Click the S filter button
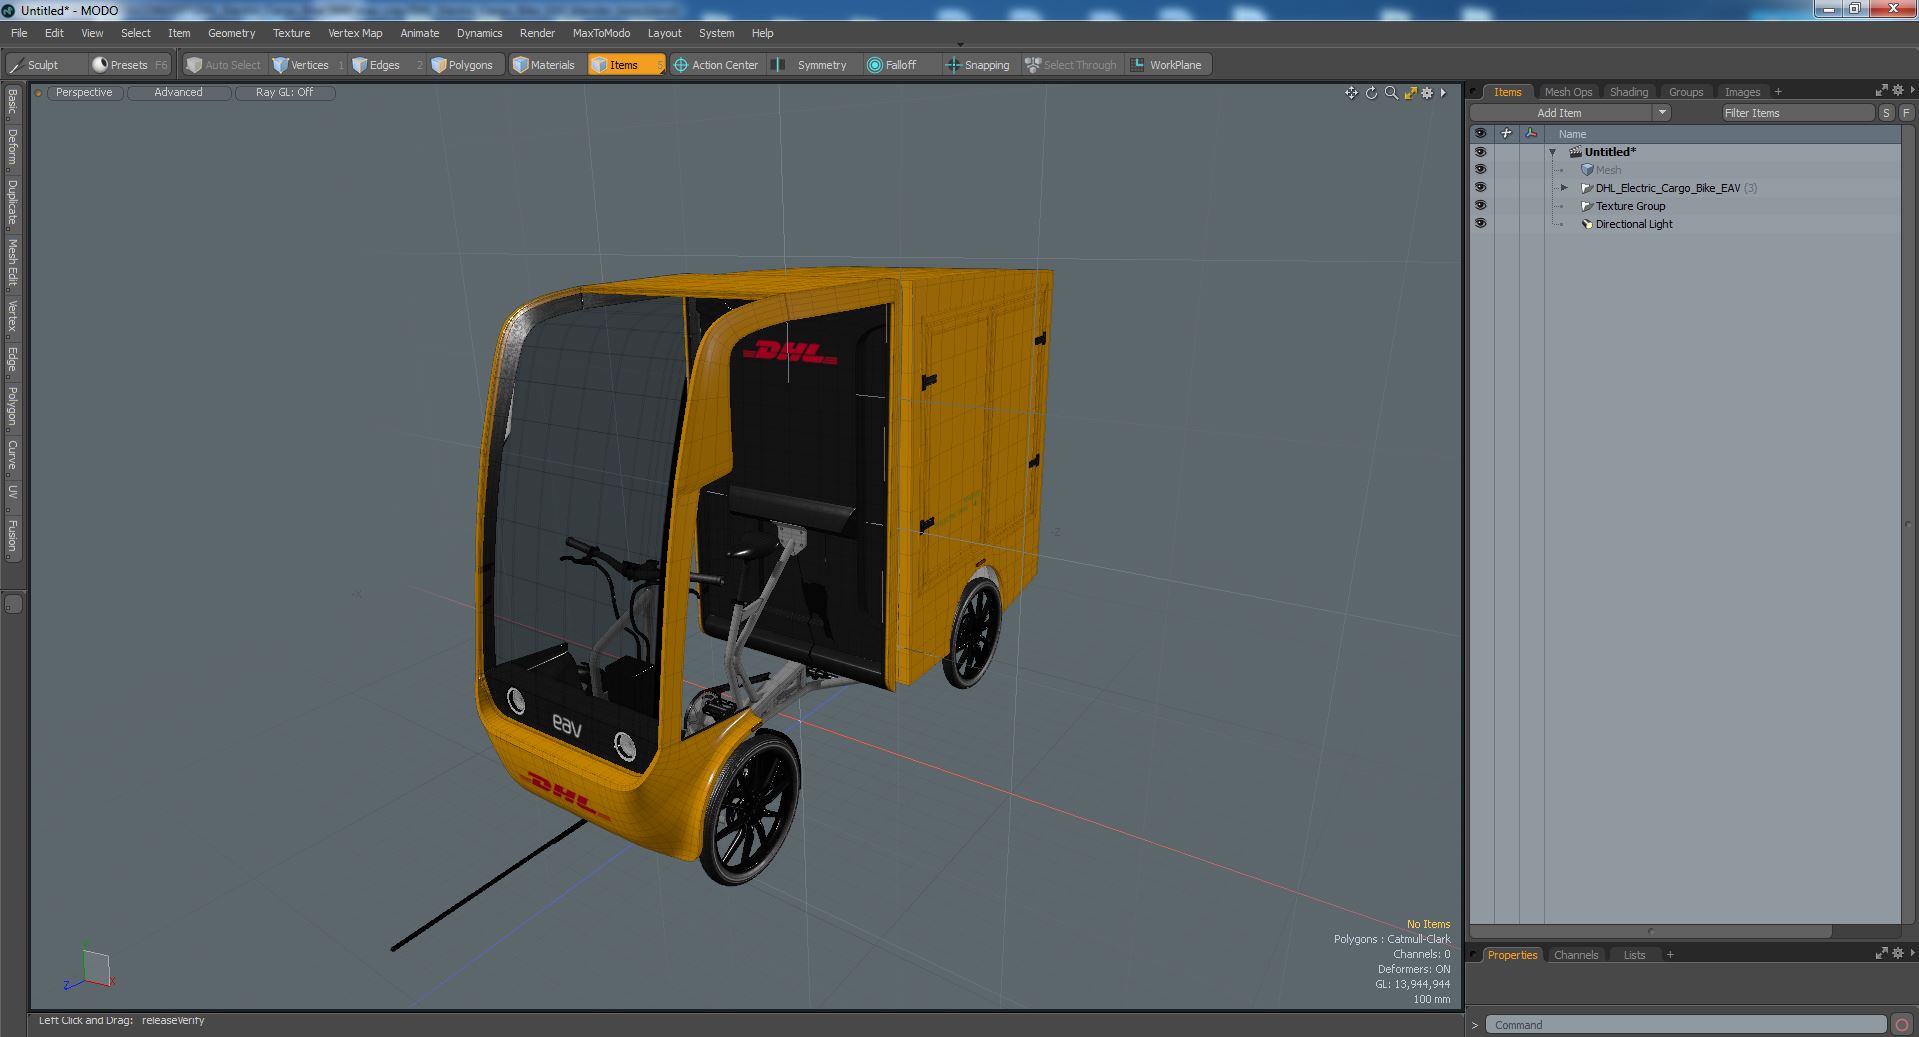1919x1037 pixels. [1886, 113]
